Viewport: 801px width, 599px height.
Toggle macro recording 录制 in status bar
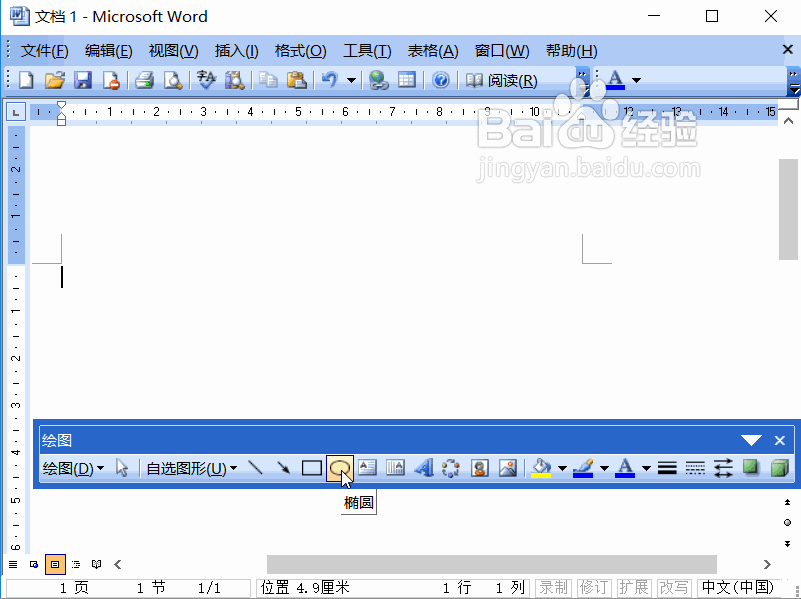click(x=554, y=588)
